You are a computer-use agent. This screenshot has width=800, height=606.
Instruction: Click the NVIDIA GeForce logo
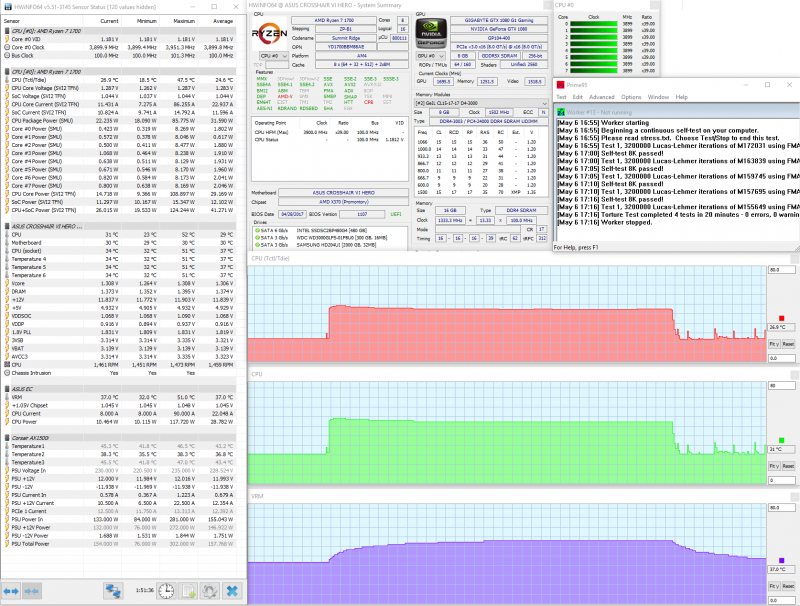pos(431,34)
